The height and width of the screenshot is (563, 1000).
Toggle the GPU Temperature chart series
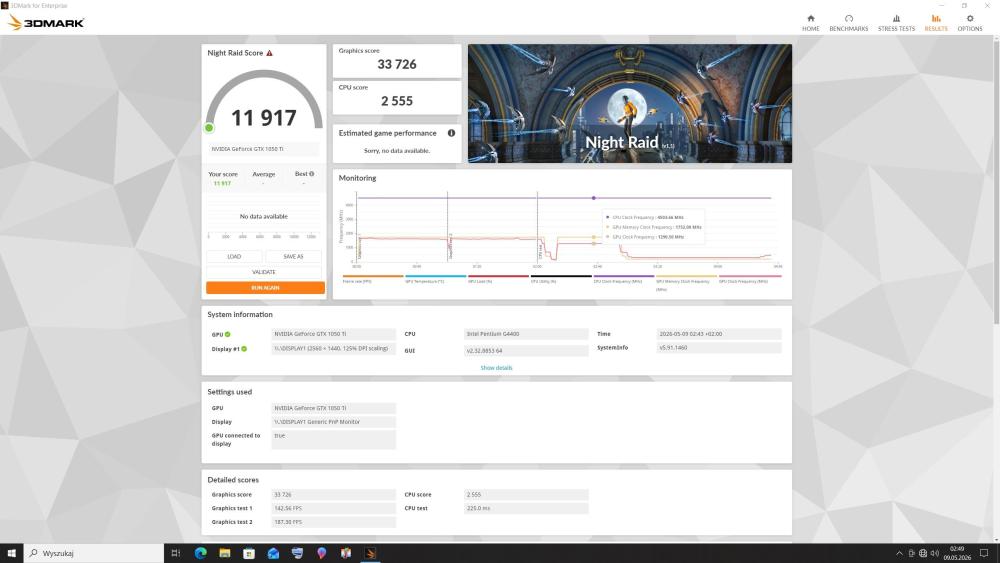[435, 279]
